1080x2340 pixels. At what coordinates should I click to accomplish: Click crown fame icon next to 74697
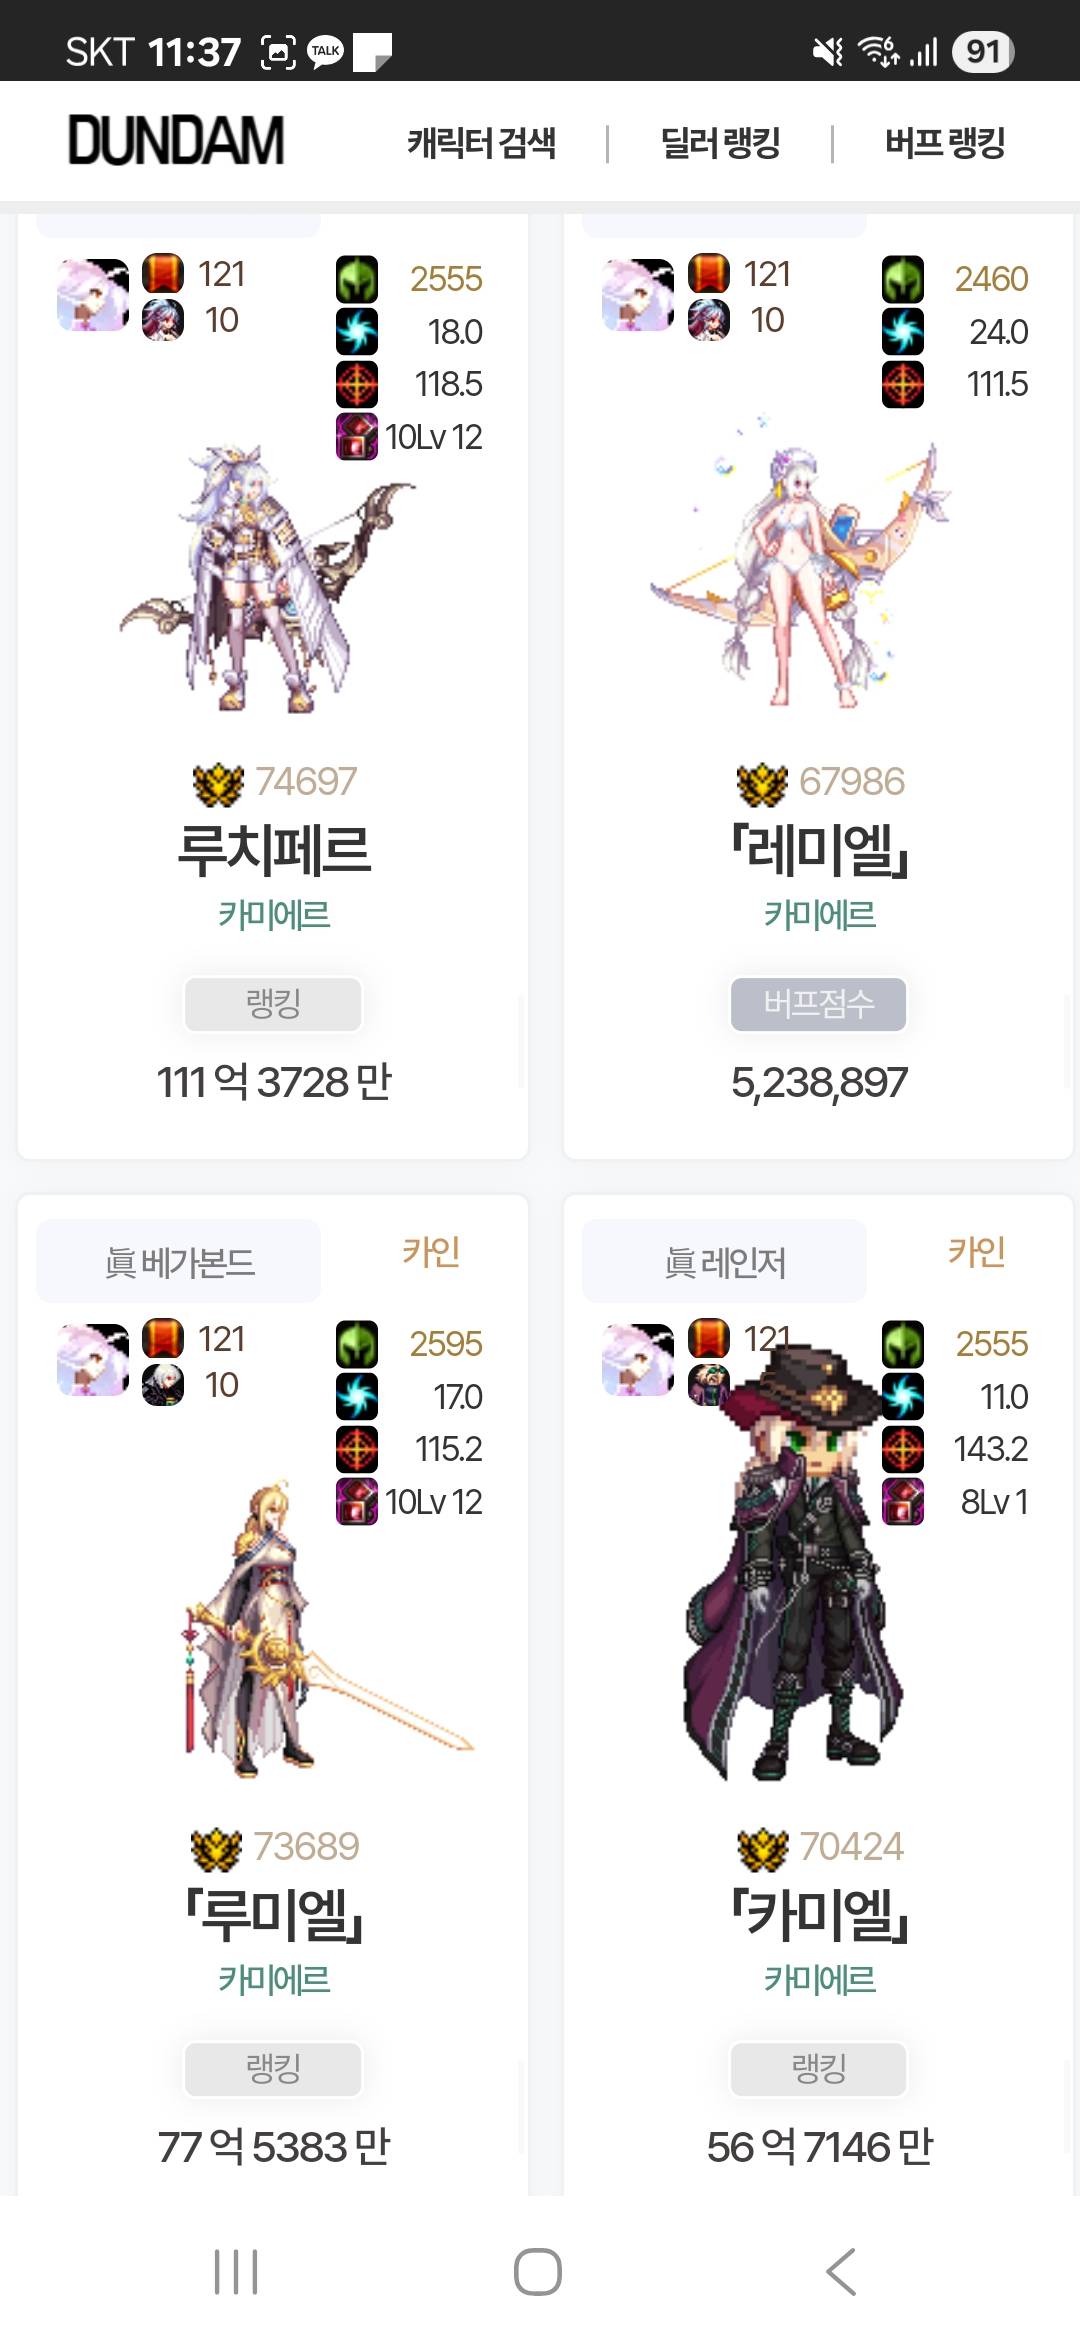tap(218, 783)
